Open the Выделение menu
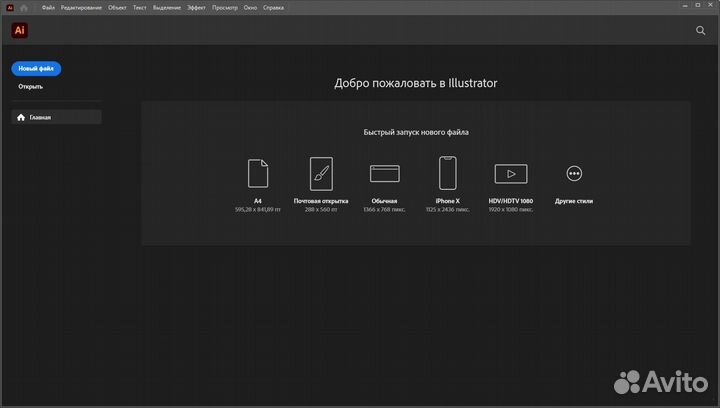 coord(167,8)
